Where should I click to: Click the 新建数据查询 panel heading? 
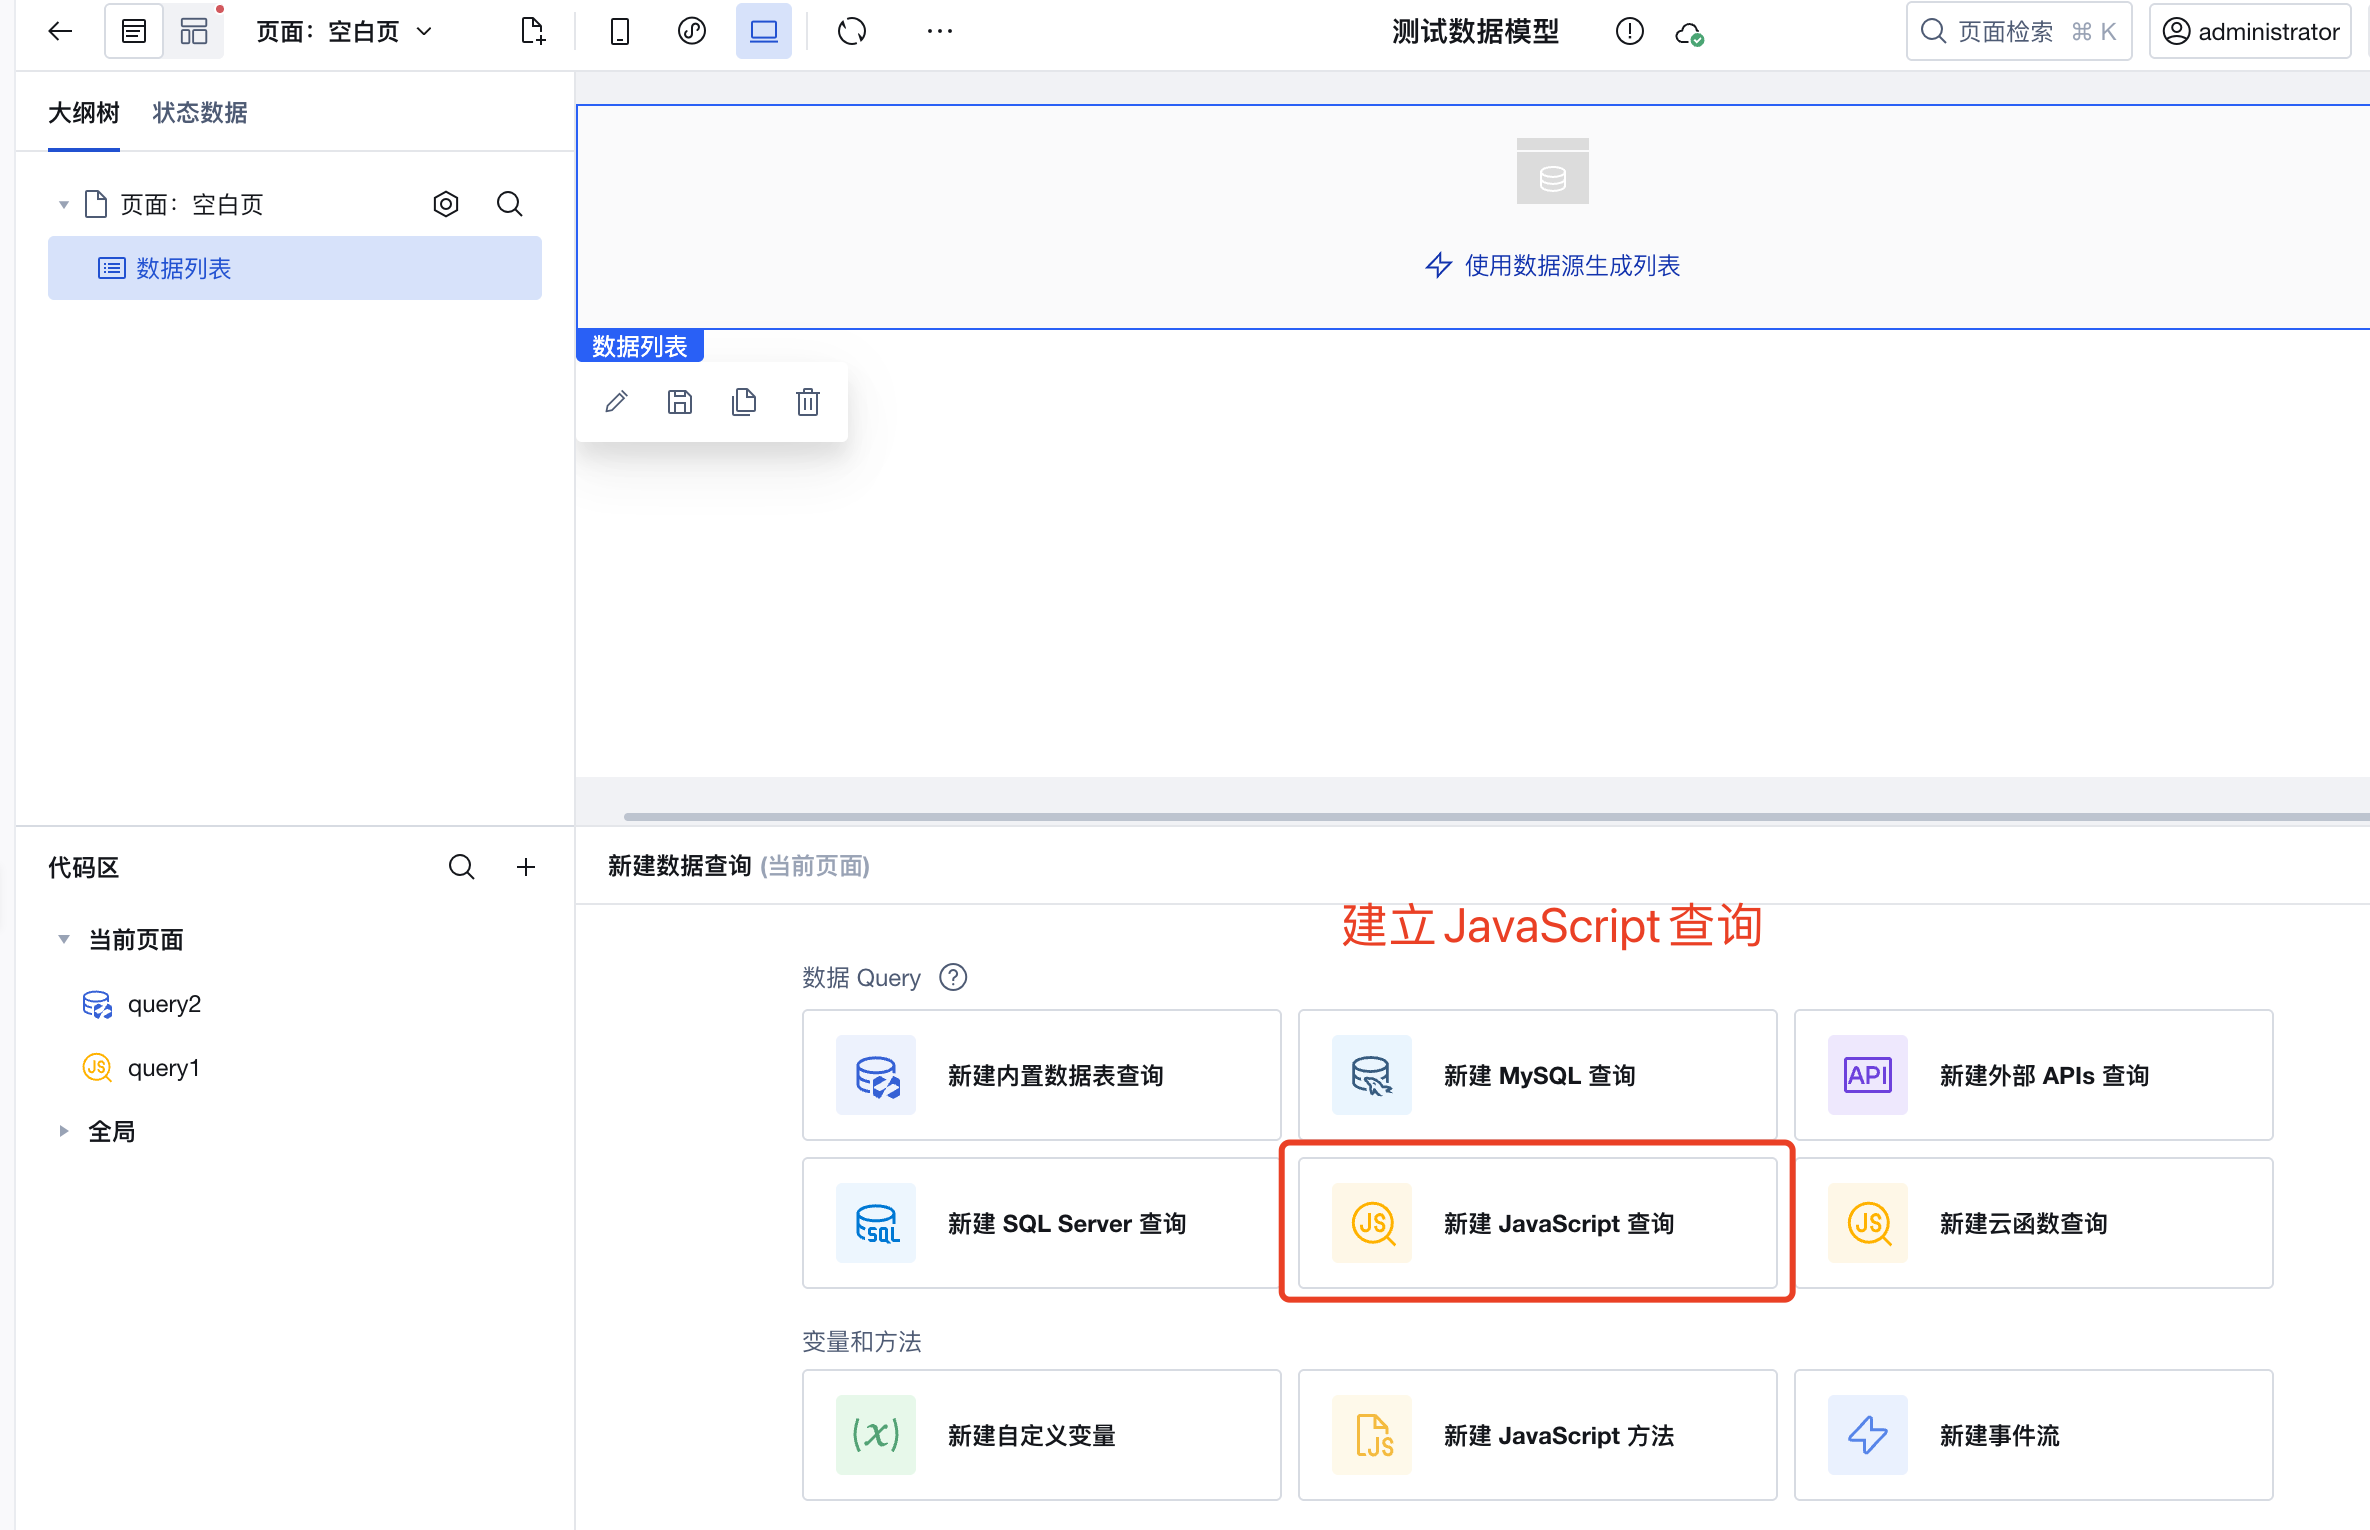click(679, 866)
